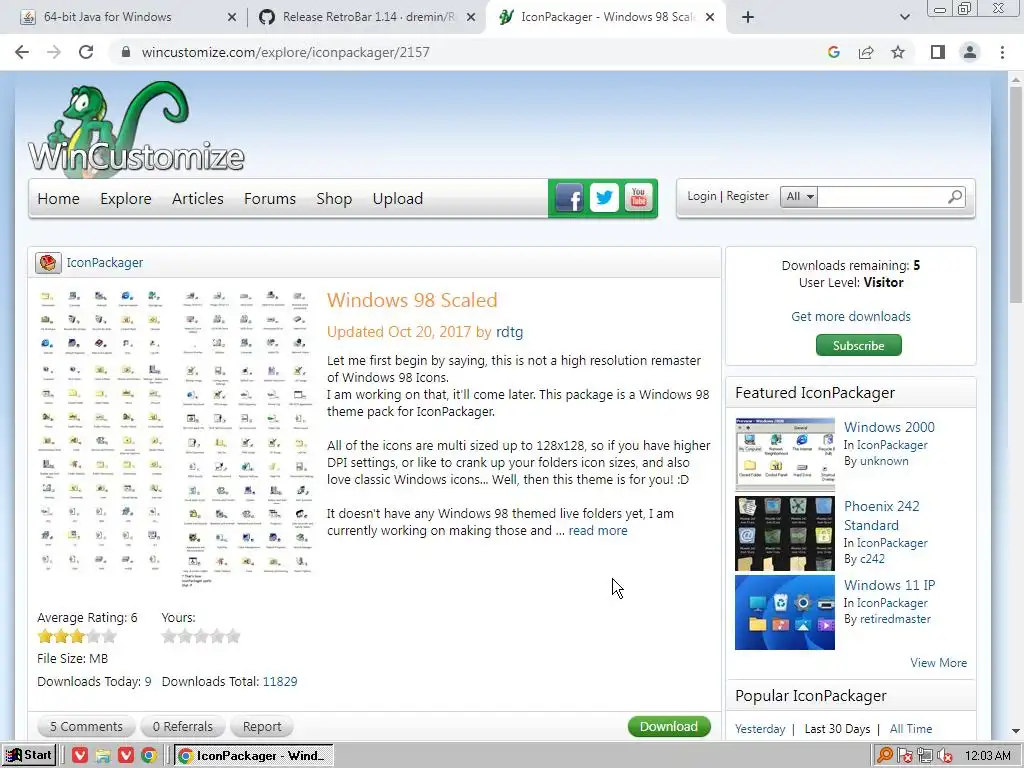
Task: Open the Windows Start button
Action: tap(29, 756)
